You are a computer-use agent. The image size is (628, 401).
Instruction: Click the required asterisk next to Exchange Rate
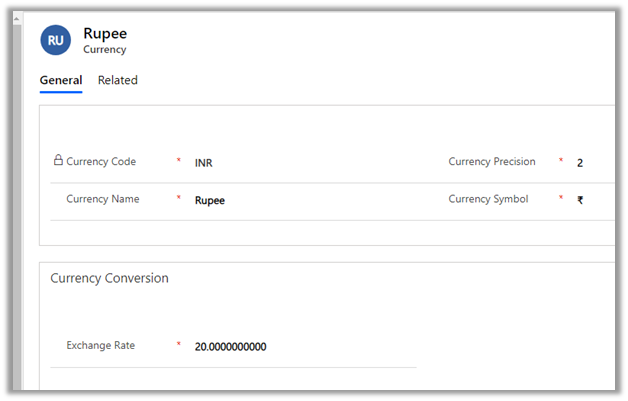point(178,346)
